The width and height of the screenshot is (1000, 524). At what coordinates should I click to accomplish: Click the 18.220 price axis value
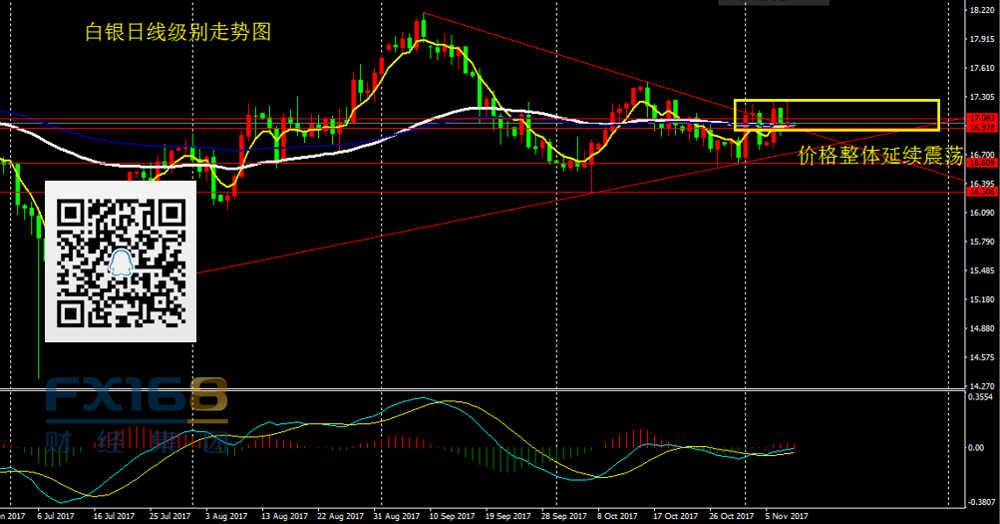[x=979, y=11]
